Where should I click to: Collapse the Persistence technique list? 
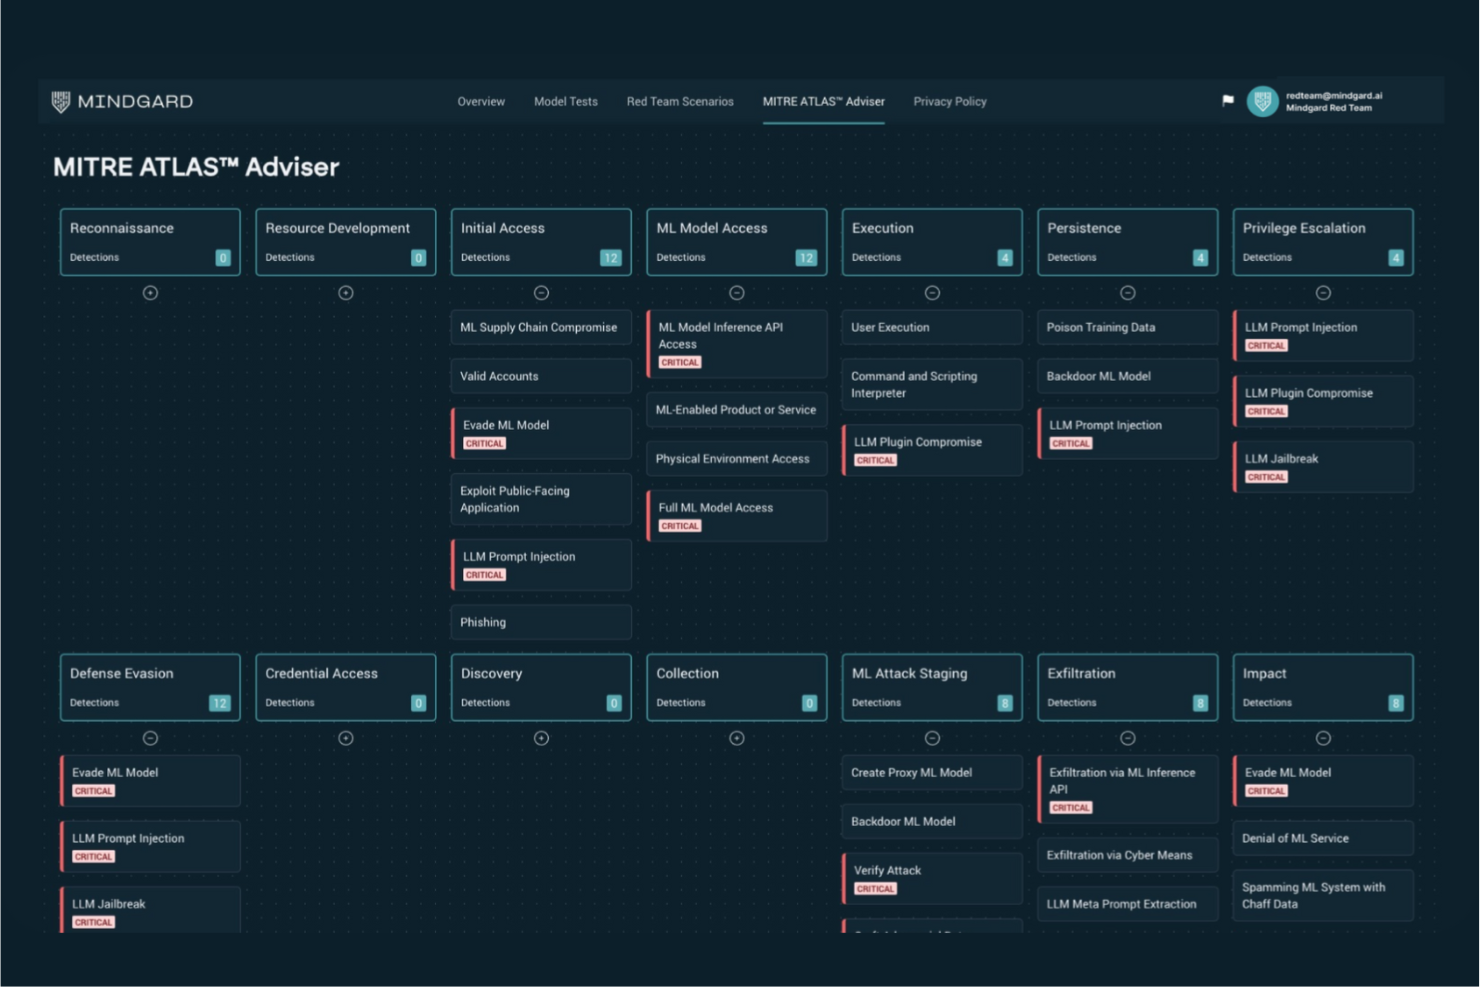click(1128, 293)
